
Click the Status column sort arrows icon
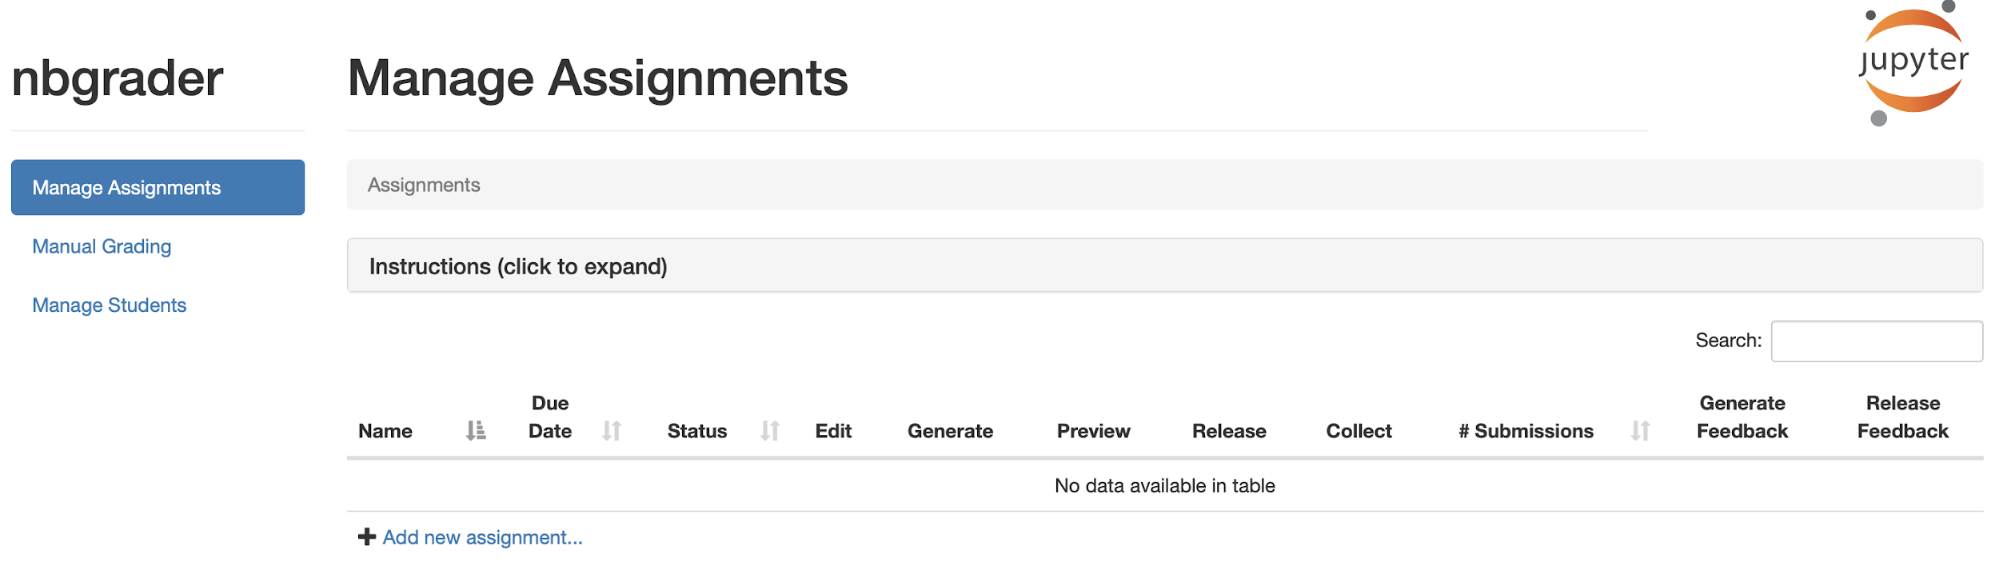(x=770, y=431)
